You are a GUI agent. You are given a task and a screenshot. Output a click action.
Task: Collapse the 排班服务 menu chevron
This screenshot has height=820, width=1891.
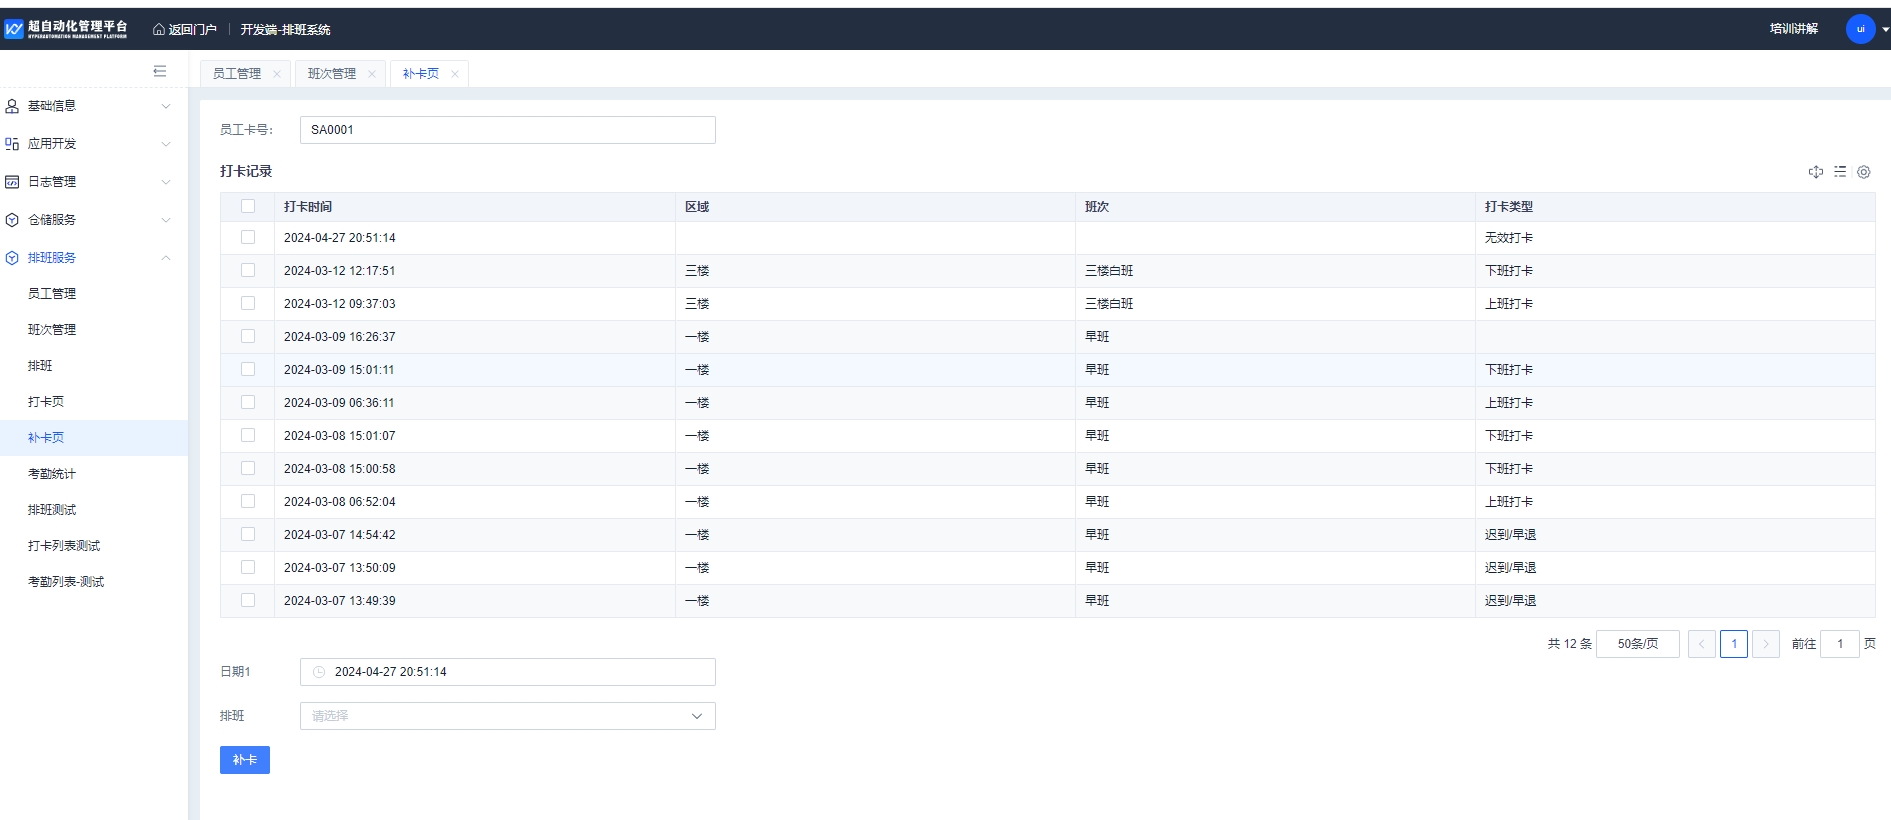click(x=166, y=258)
